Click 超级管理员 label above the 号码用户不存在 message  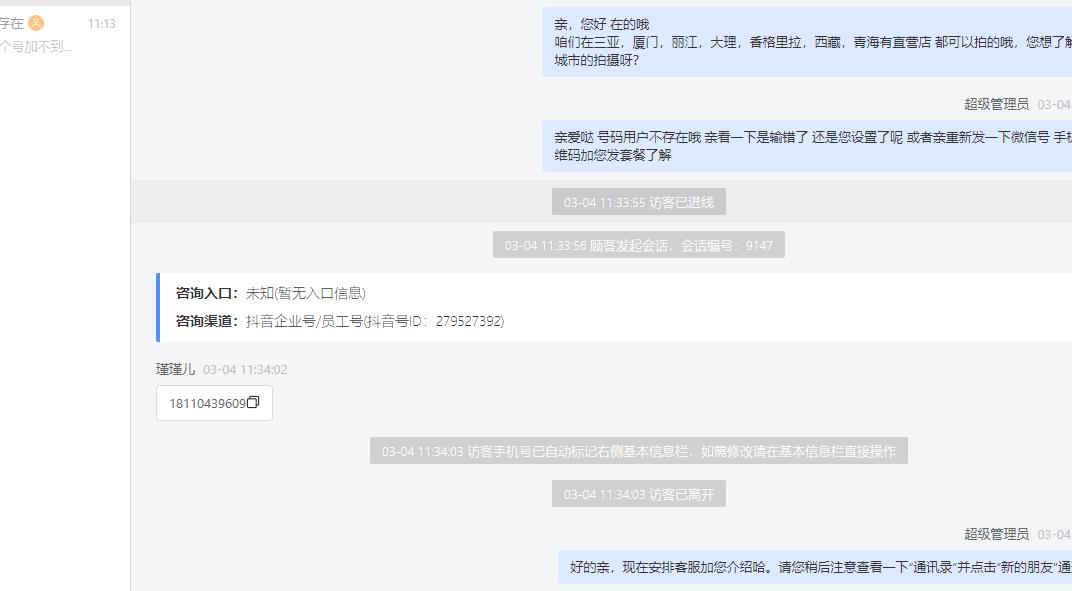coord(996,104)
